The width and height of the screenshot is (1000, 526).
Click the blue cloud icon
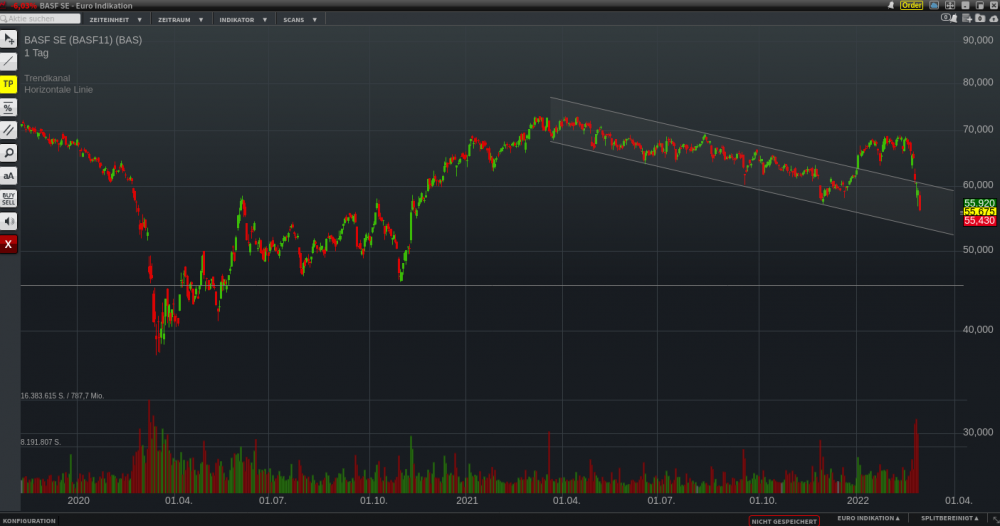click(934, 5)
